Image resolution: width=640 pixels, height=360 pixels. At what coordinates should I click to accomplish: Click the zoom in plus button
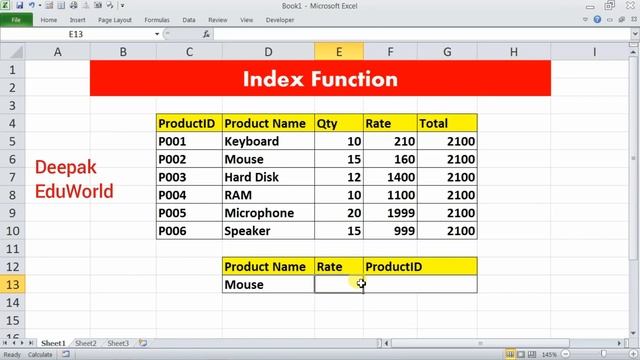click(634, 354)
